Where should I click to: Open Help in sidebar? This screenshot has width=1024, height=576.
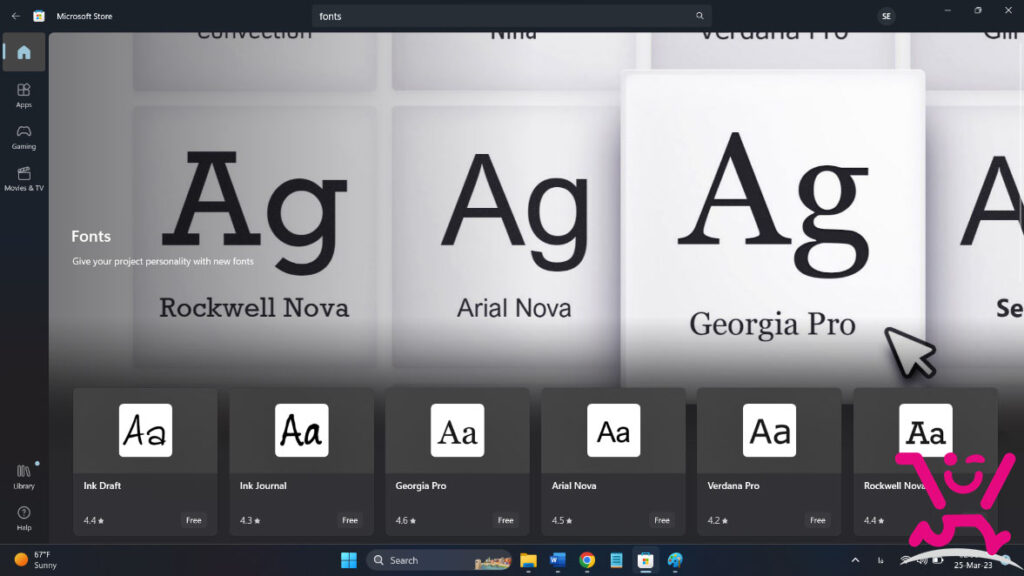(24, 519)
